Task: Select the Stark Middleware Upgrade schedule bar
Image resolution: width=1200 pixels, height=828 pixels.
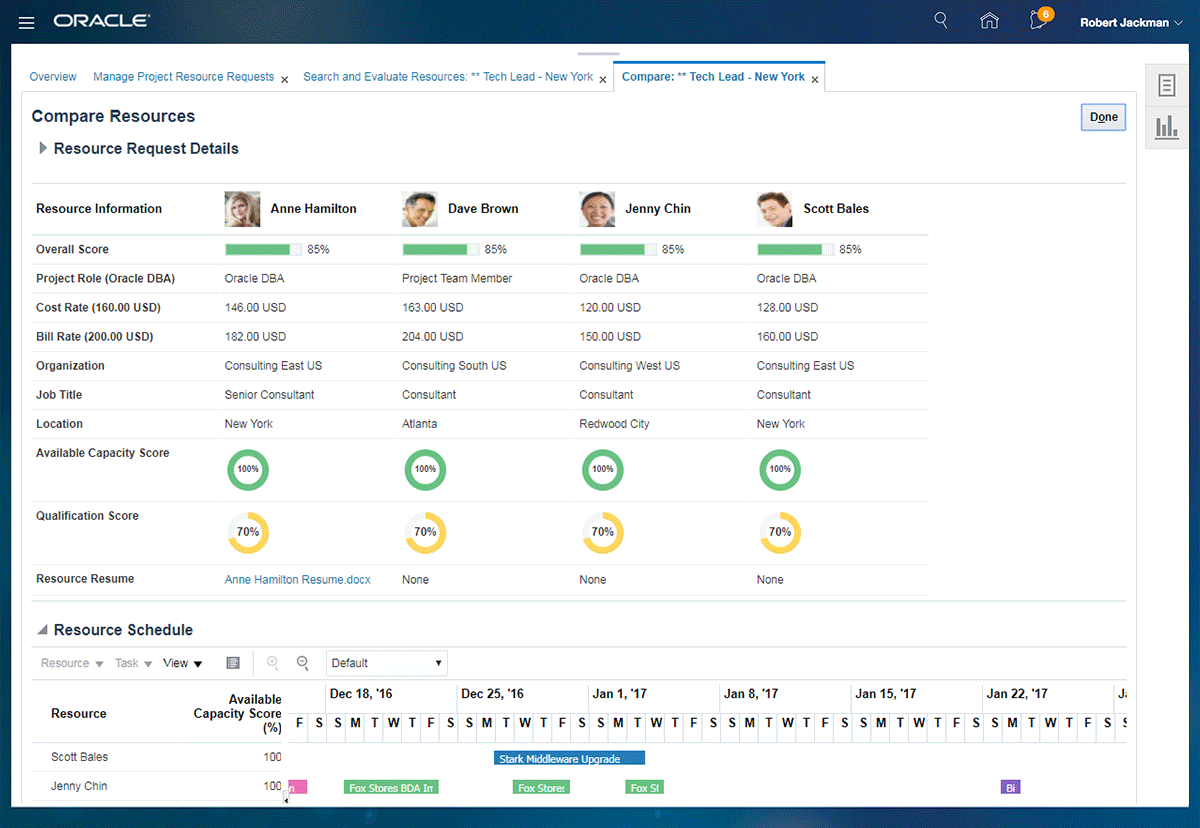Action: [569, 758]
